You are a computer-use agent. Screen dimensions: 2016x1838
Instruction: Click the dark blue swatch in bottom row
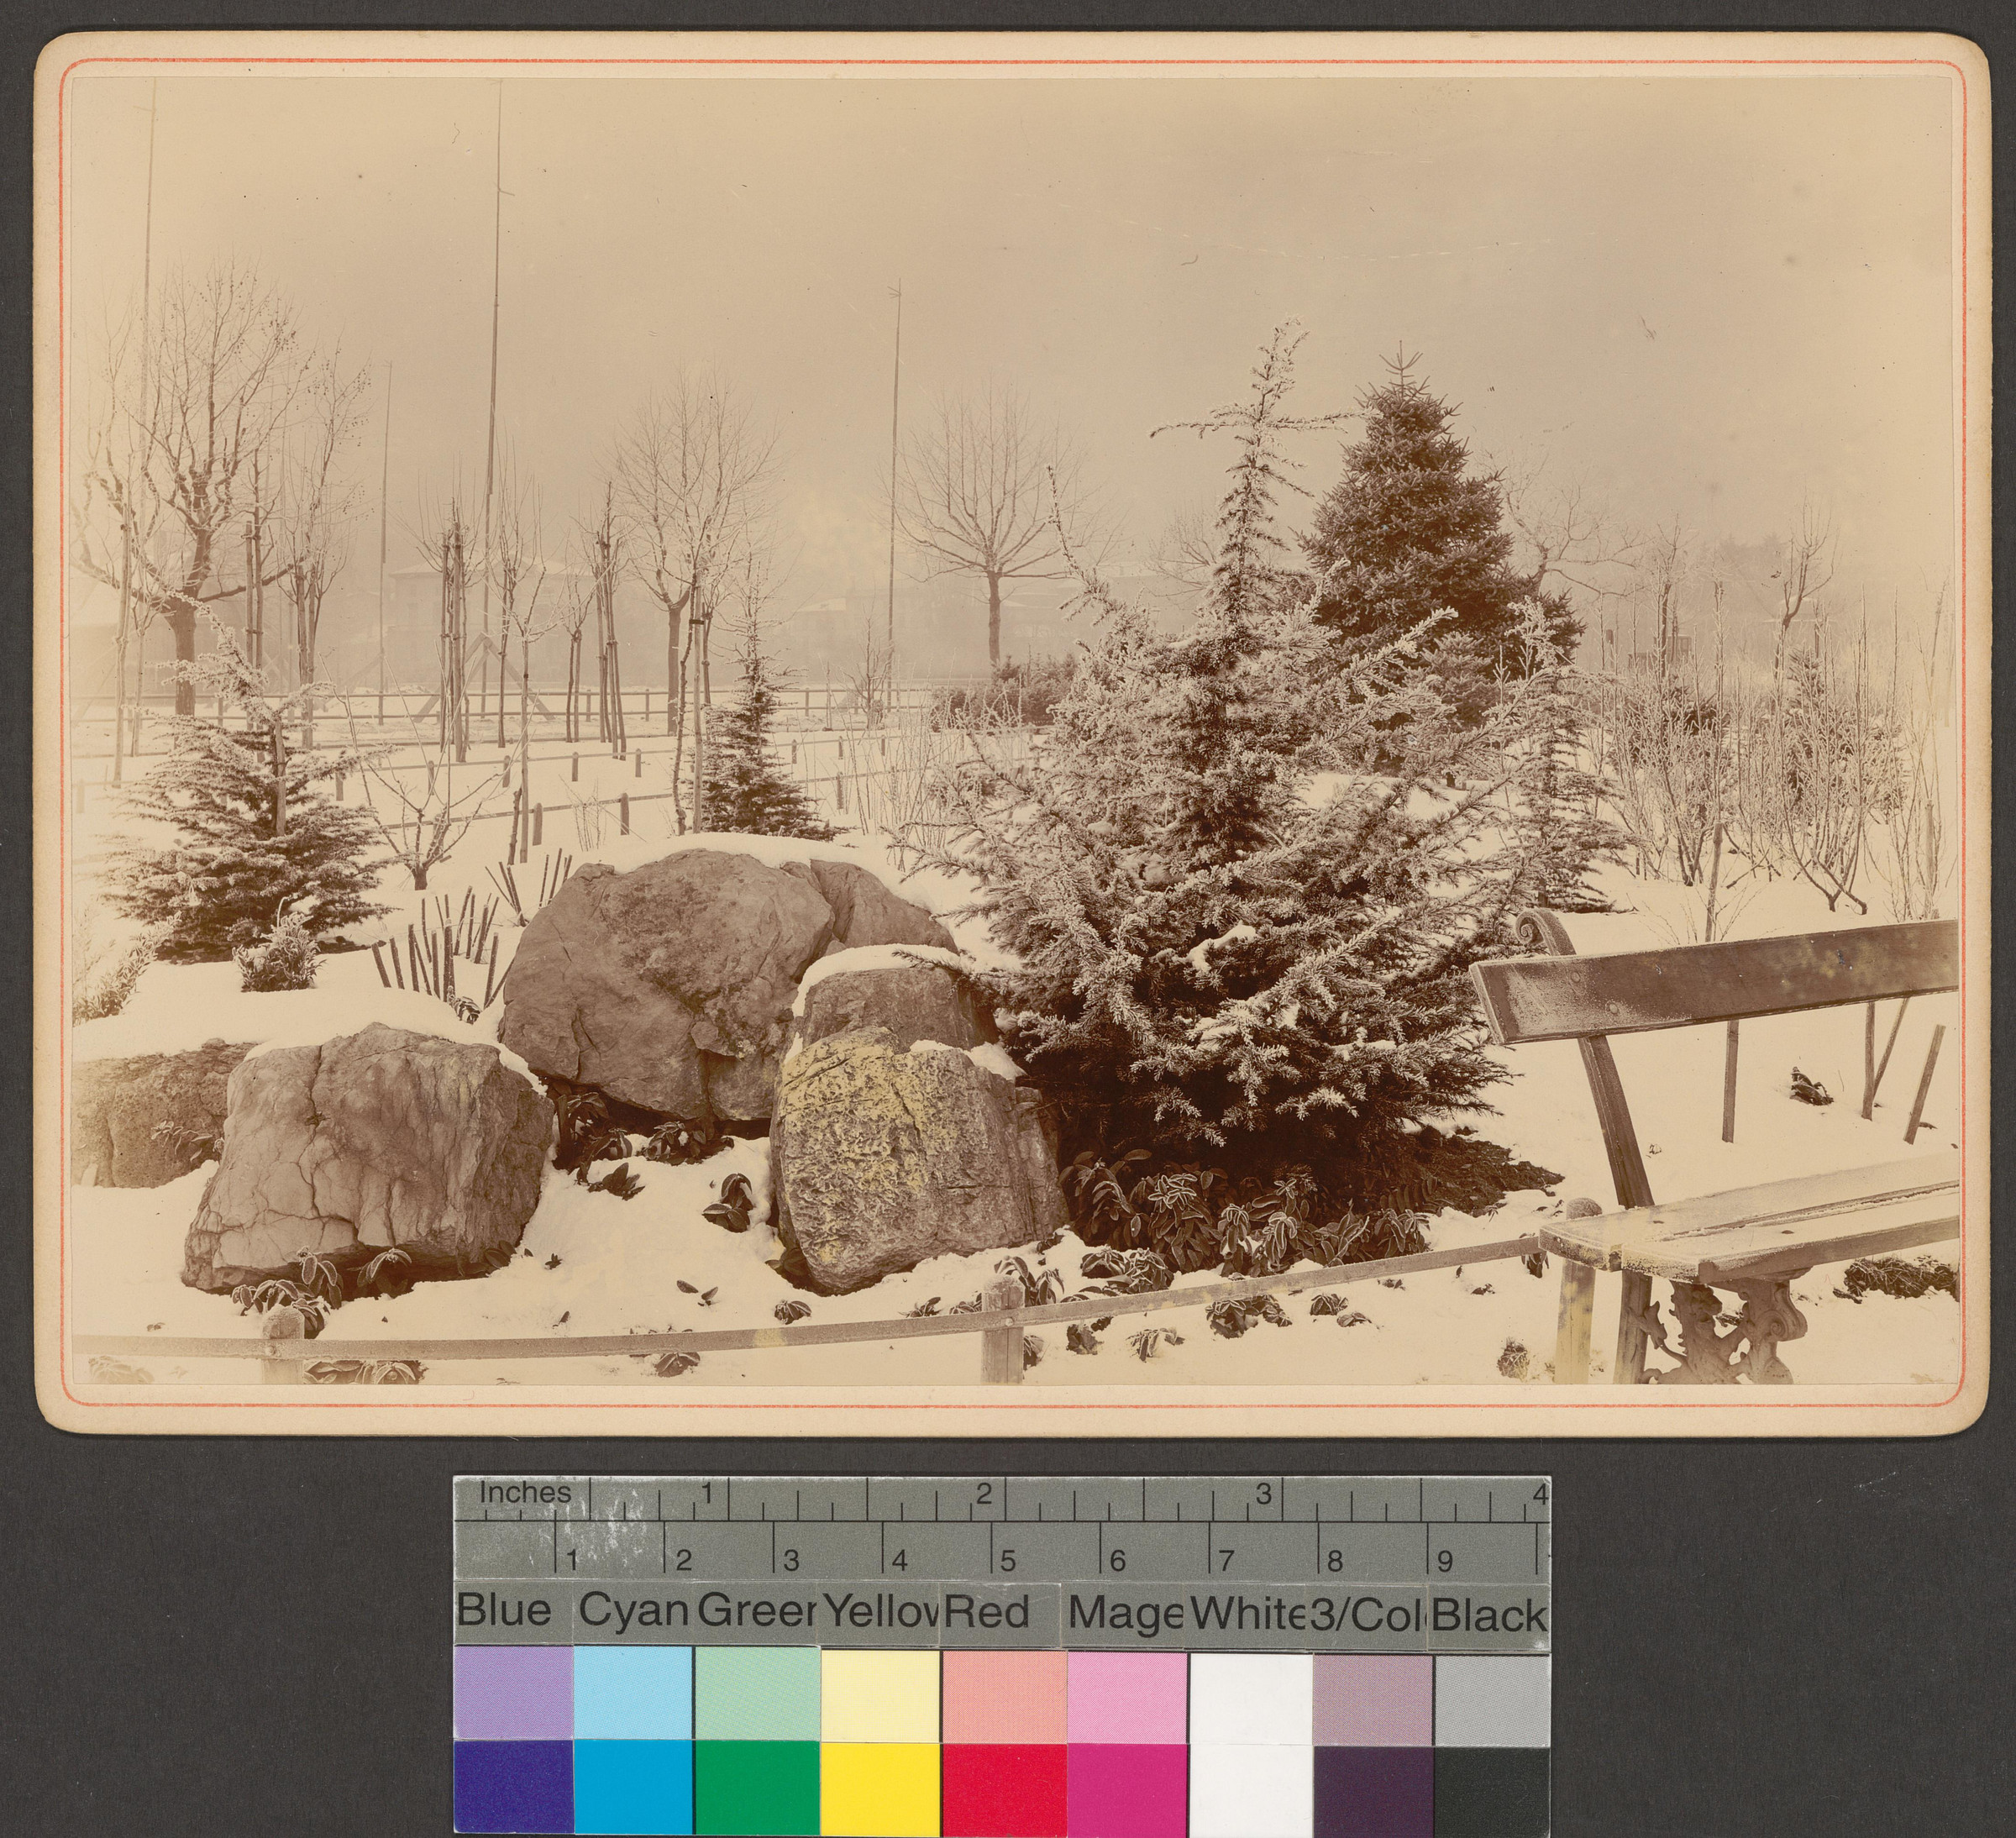(x=512, y=1786)
